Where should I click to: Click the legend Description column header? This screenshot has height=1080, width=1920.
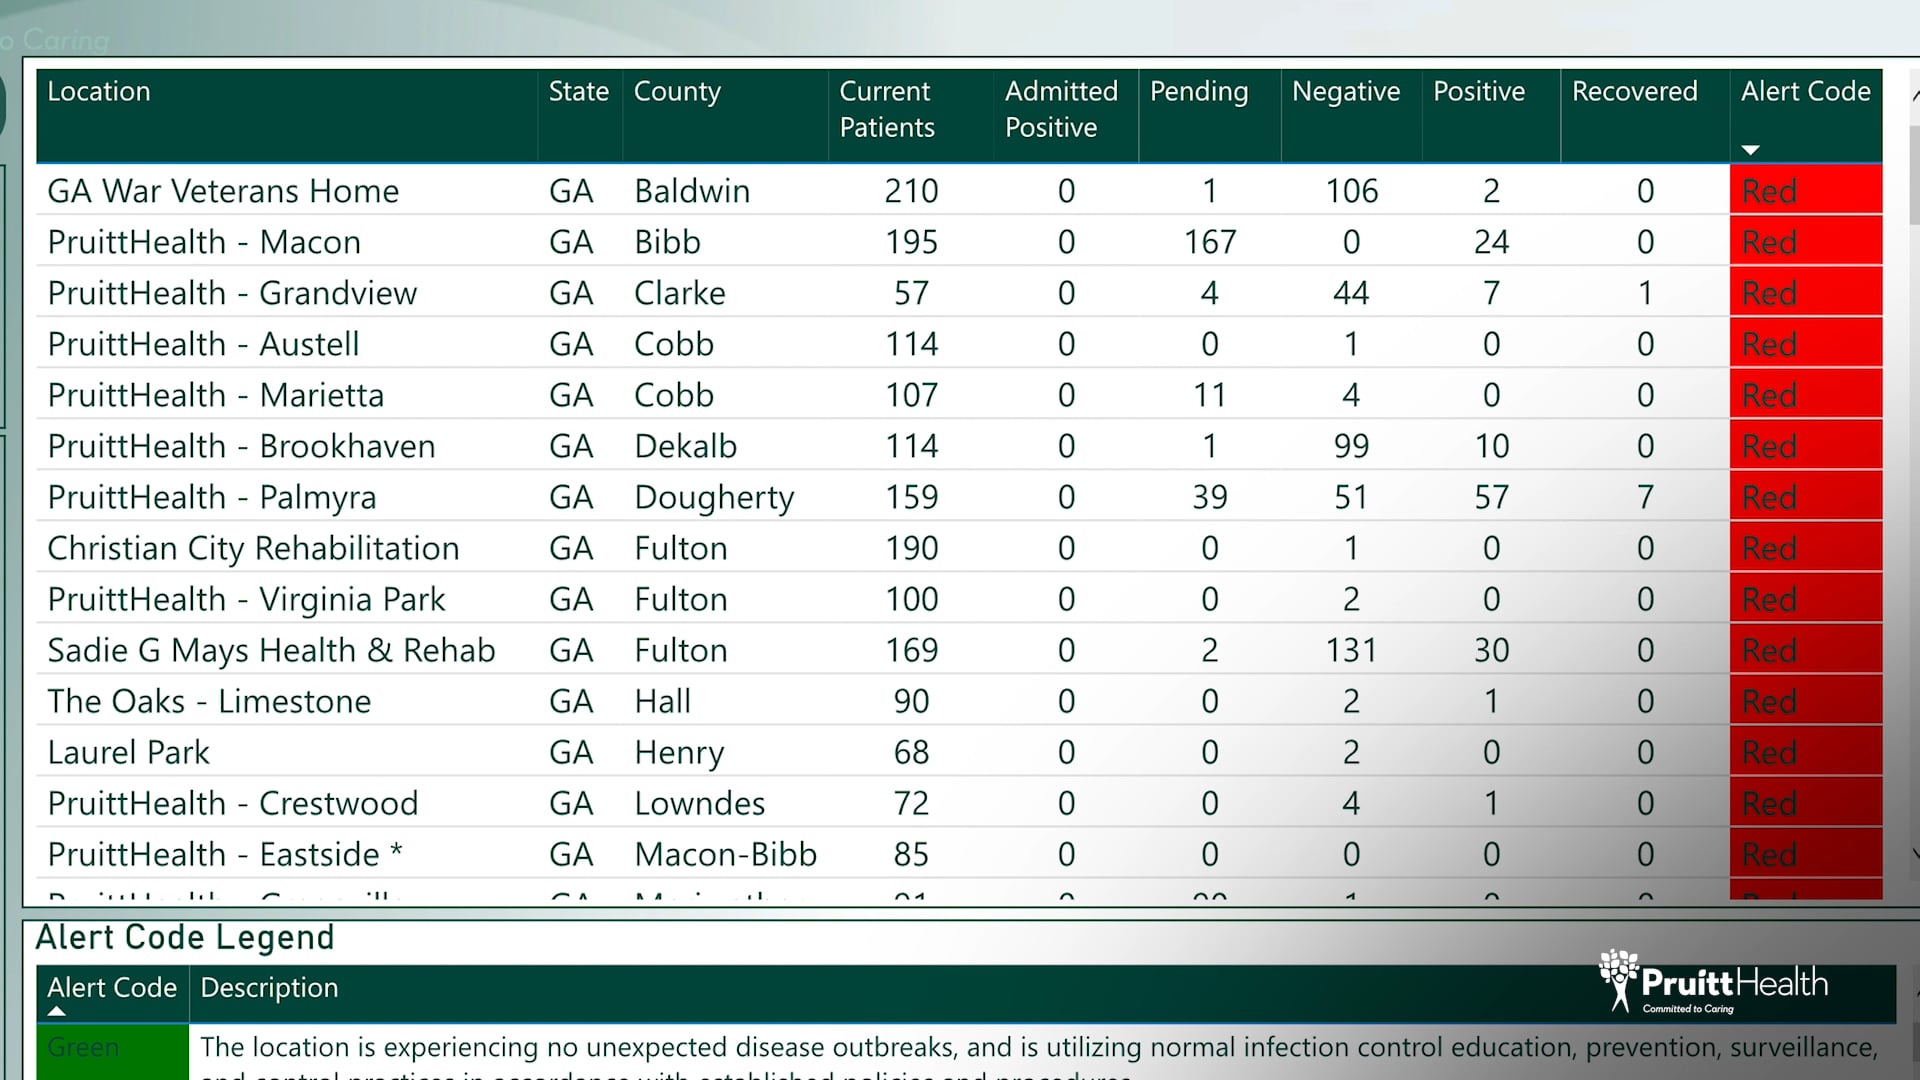[269, 988]
